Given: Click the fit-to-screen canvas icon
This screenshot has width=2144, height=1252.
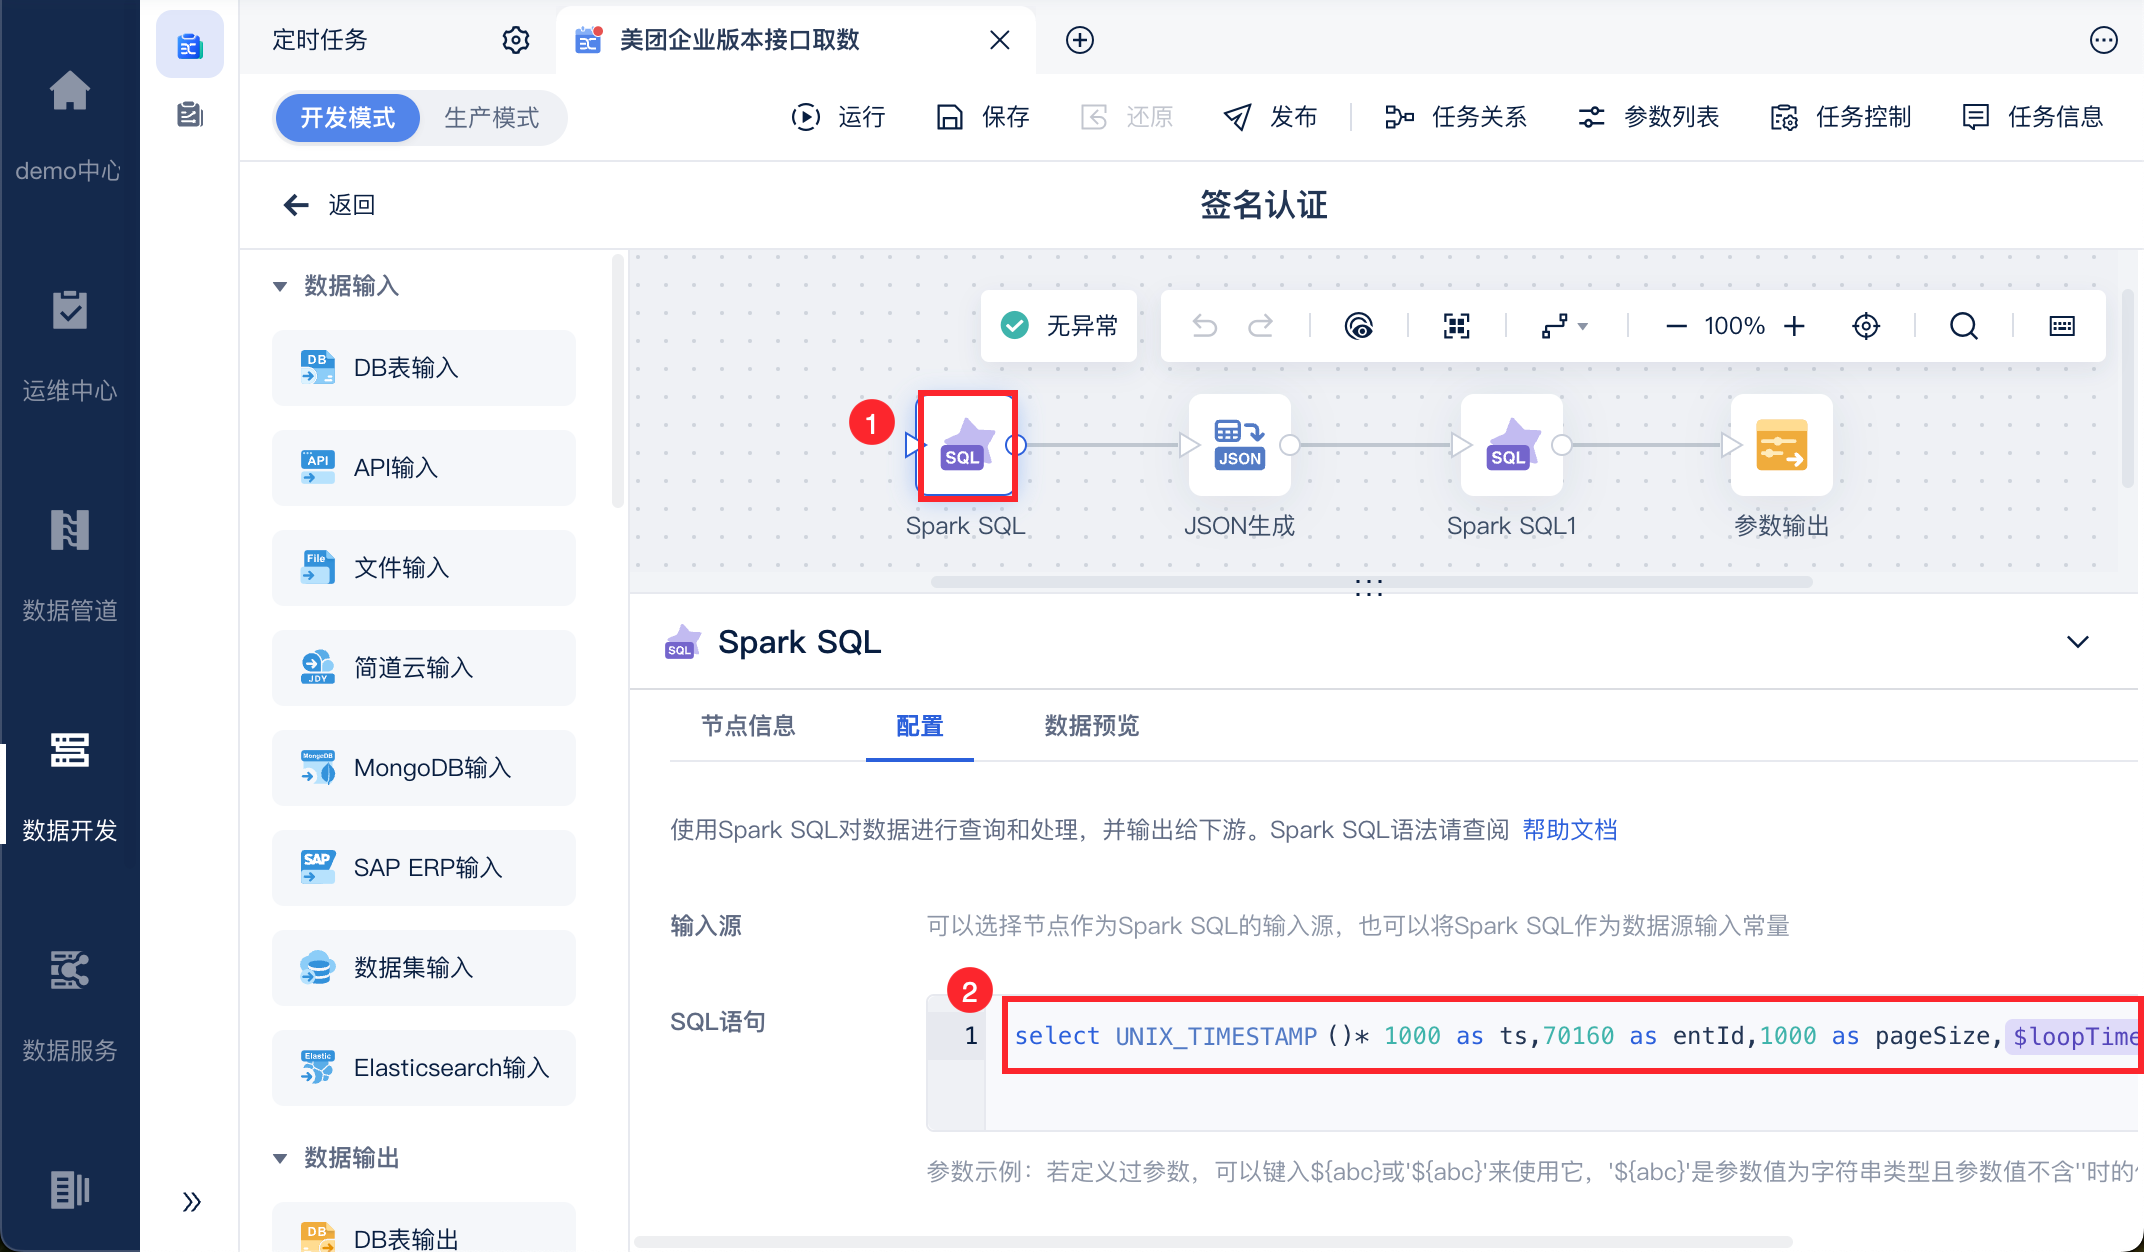Looking at the screenshot, I should pos(1456,326).
